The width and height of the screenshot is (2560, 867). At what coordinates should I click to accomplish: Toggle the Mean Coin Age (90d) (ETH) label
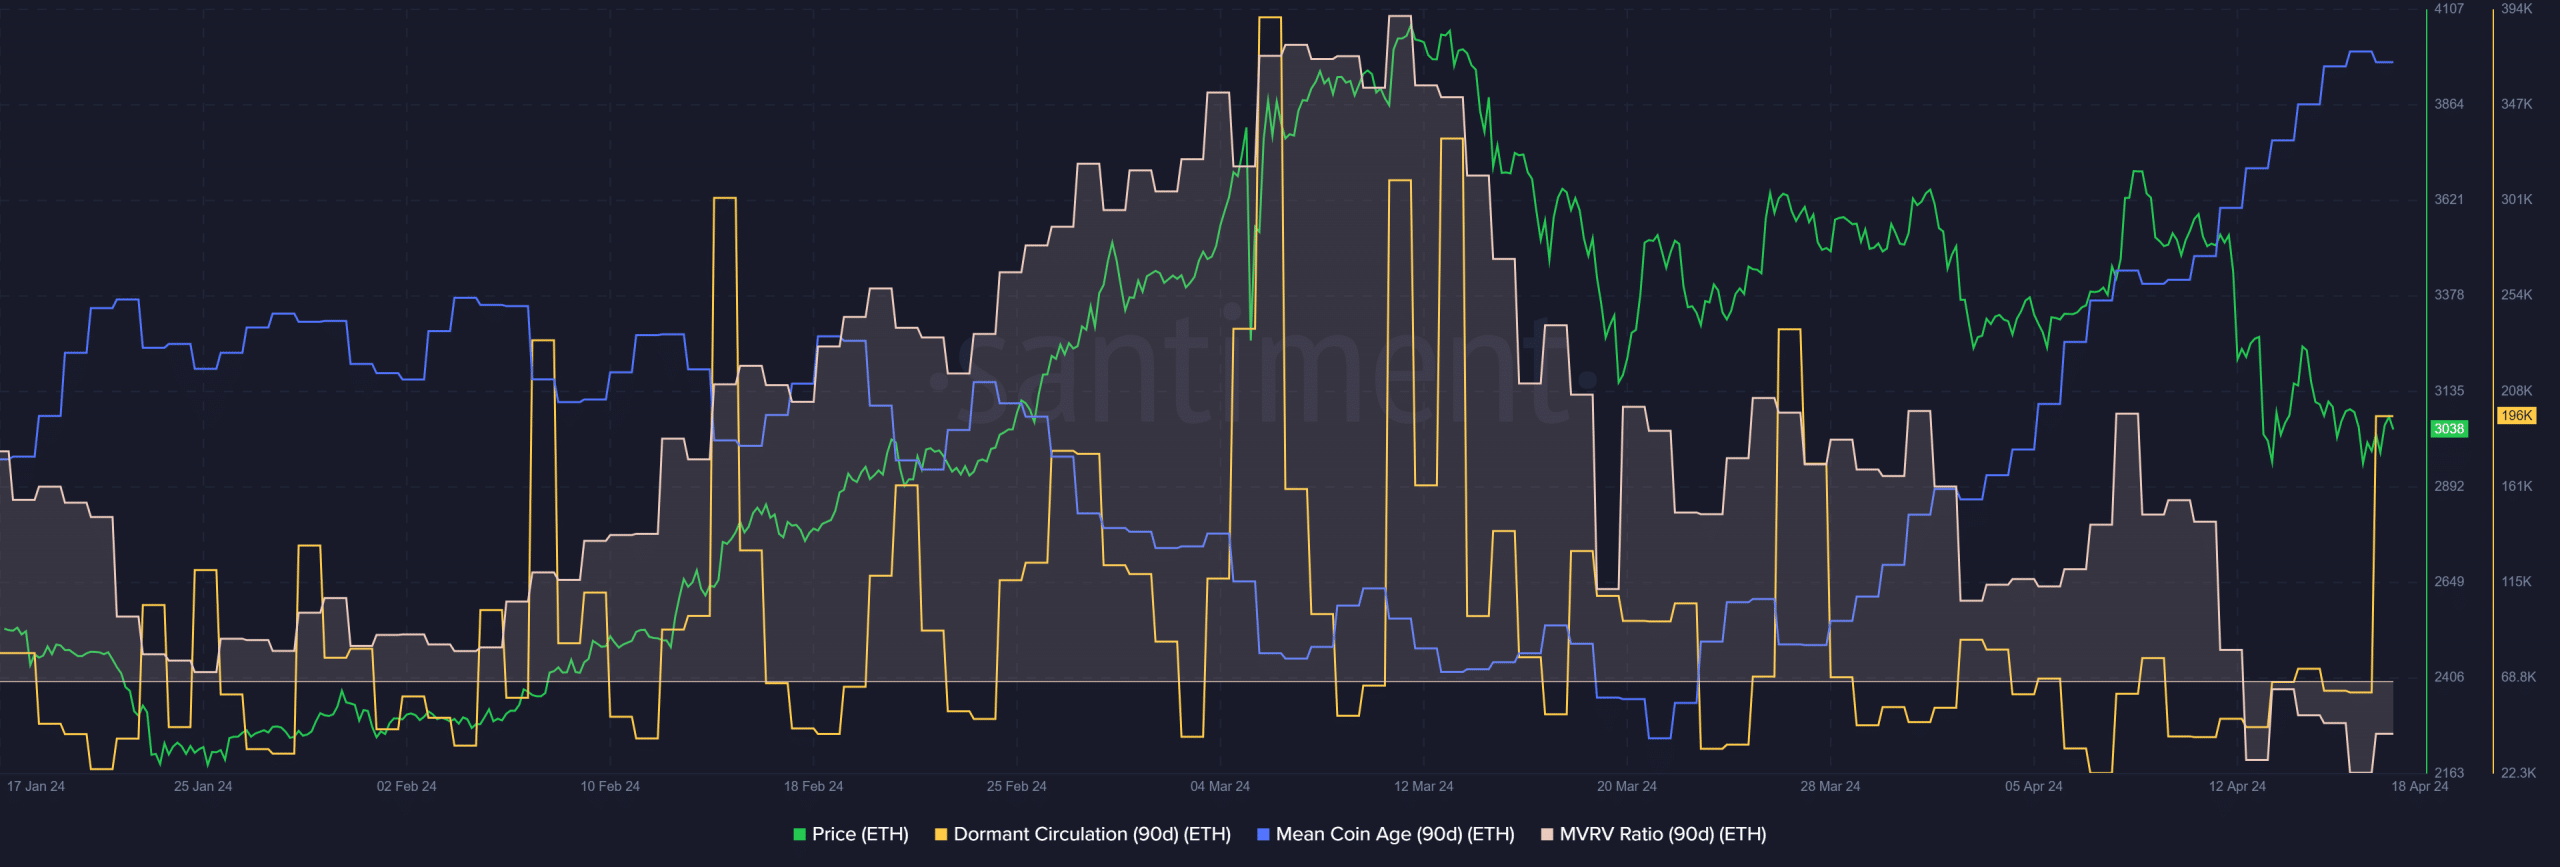pos(1395,834)
